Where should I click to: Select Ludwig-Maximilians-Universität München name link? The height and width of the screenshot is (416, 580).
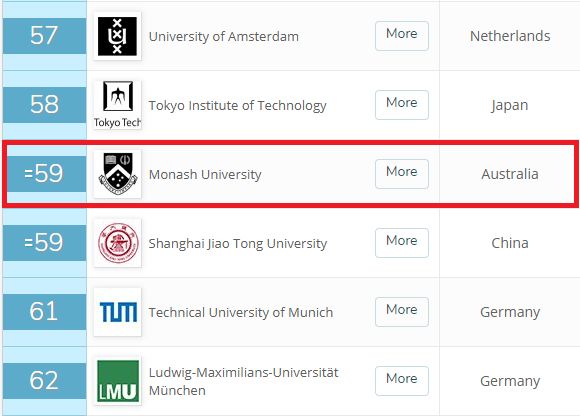(243, 381)
